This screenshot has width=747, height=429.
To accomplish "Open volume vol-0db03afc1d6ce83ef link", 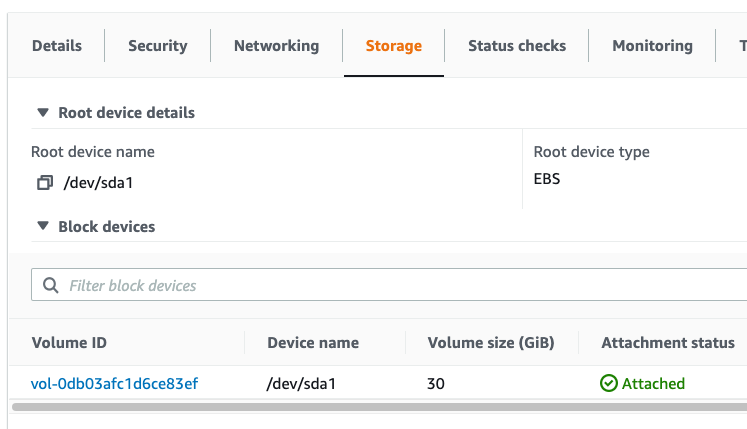I will [x=115, y=383].
